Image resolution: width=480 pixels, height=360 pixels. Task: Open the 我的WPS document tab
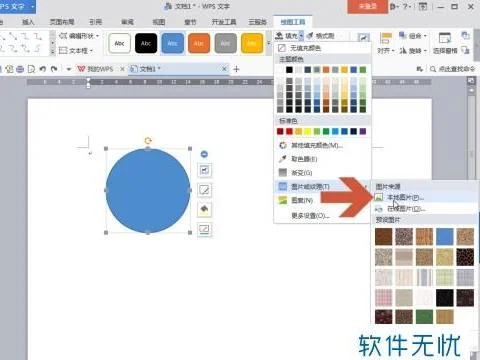click(x=96, y=69)
